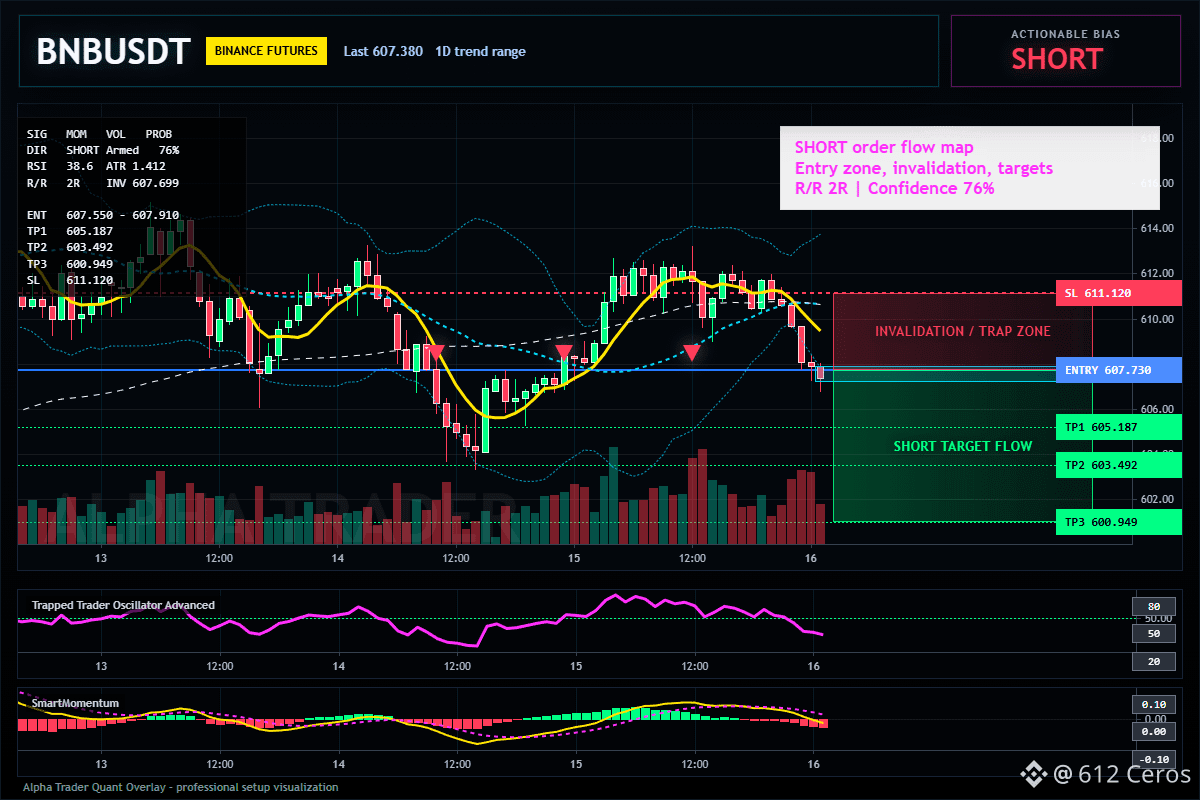Select the BINANCE FUTURES yellow badge

pos(266,51)
